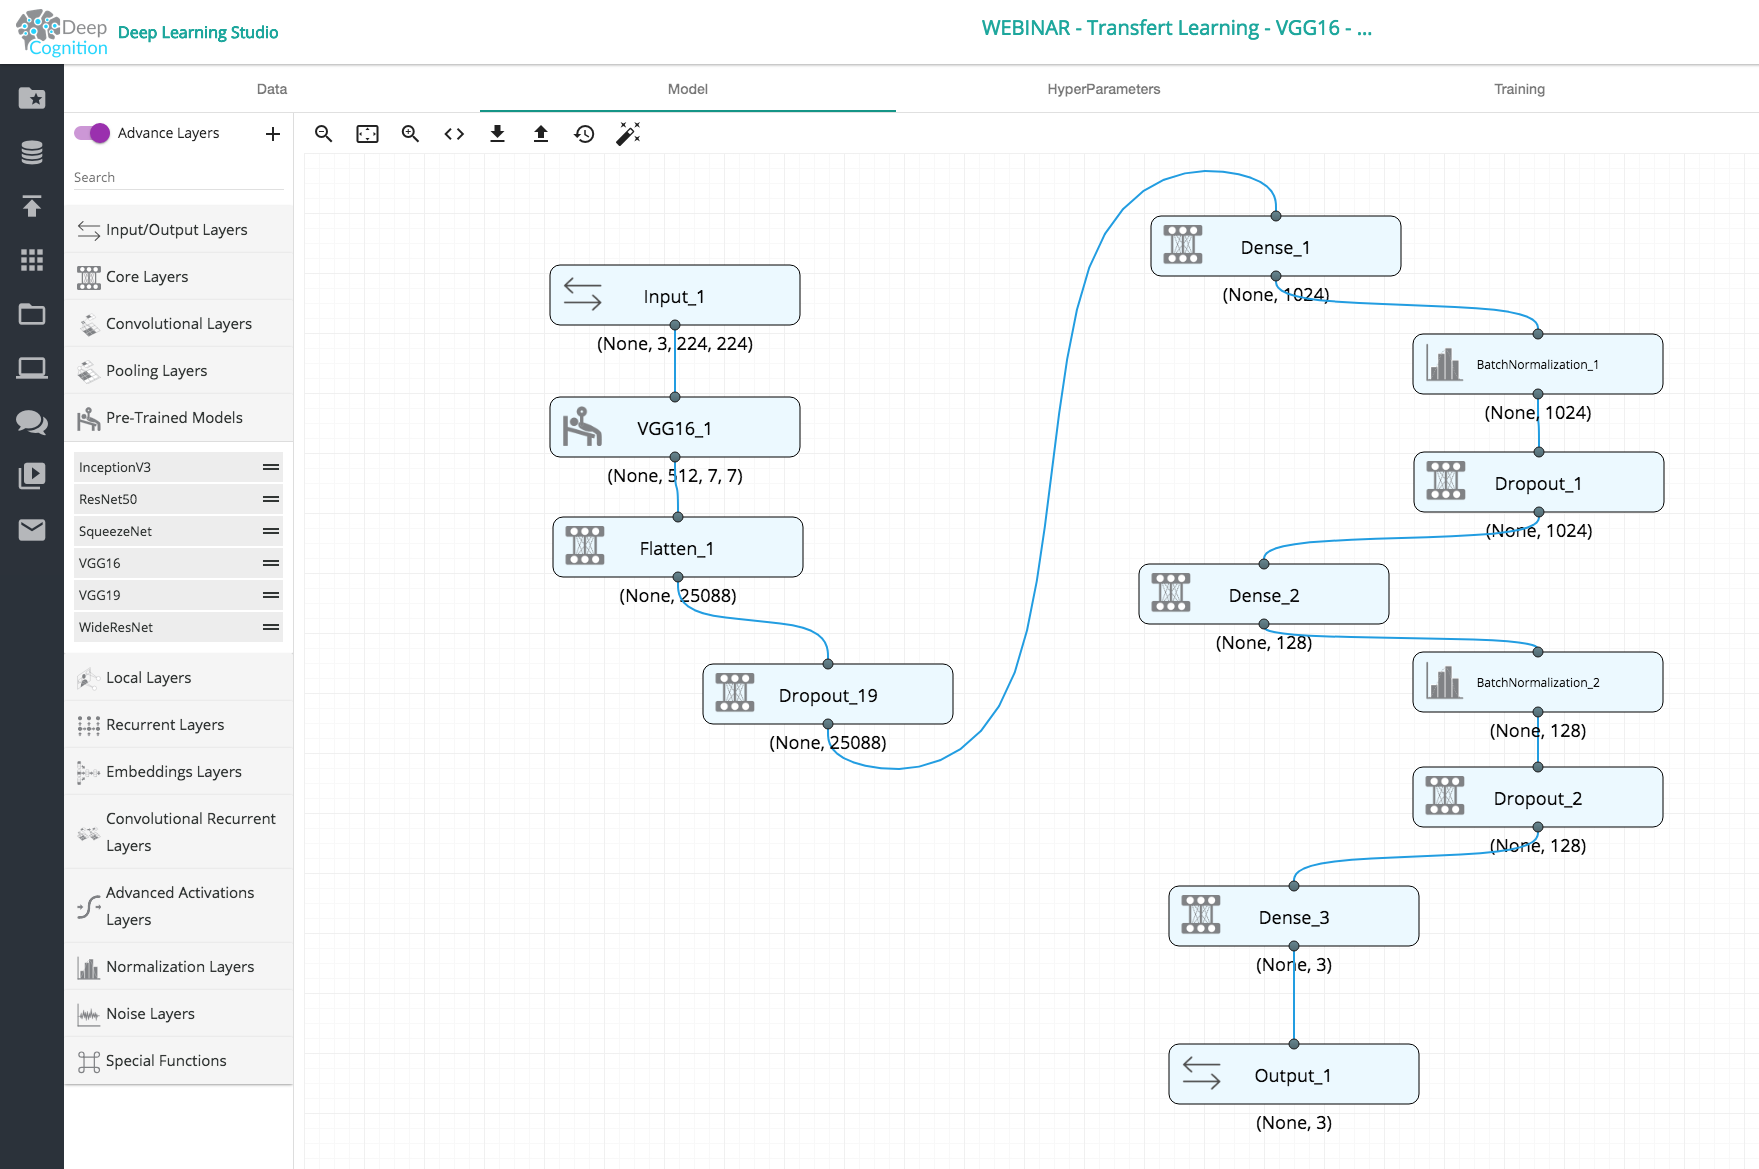1759x1169 pixels.
Task: Select the SqueezeNet pre-trained model
Action: pos(178,531)
